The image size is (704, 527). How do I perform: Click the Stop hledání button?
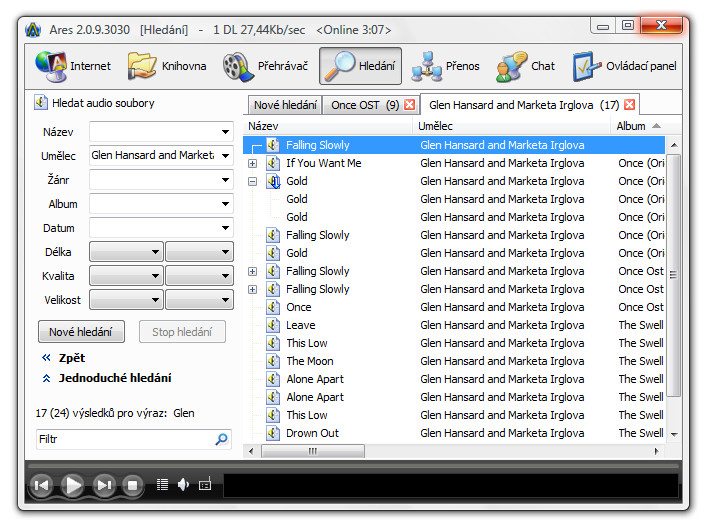182,332
